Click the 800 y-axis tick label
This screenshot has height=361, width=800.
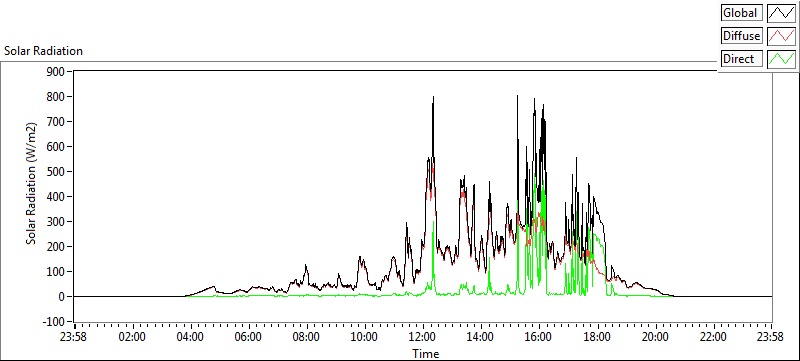coord(57,96)
